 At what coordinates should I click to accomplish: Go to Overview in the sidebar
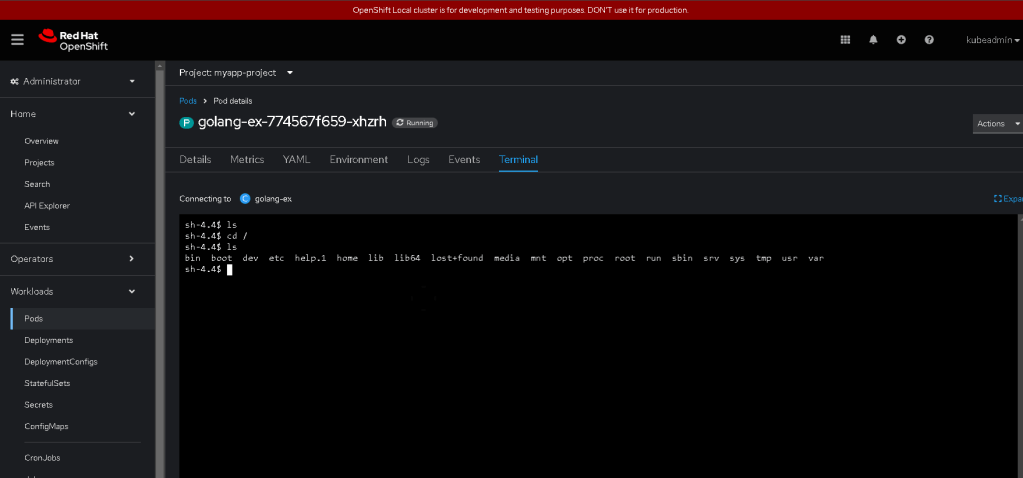click(x=41, y=141)
